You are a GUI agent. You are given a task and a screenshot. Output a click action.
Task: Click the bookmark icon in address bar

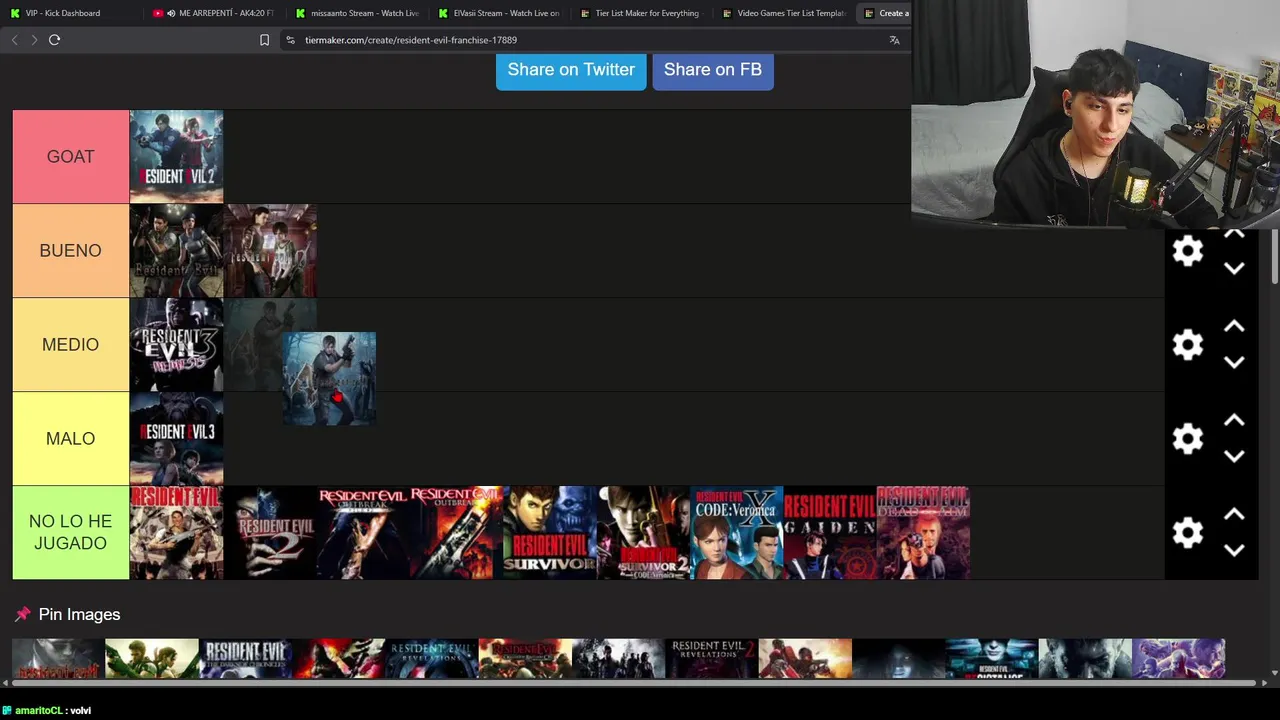(264, 40)
